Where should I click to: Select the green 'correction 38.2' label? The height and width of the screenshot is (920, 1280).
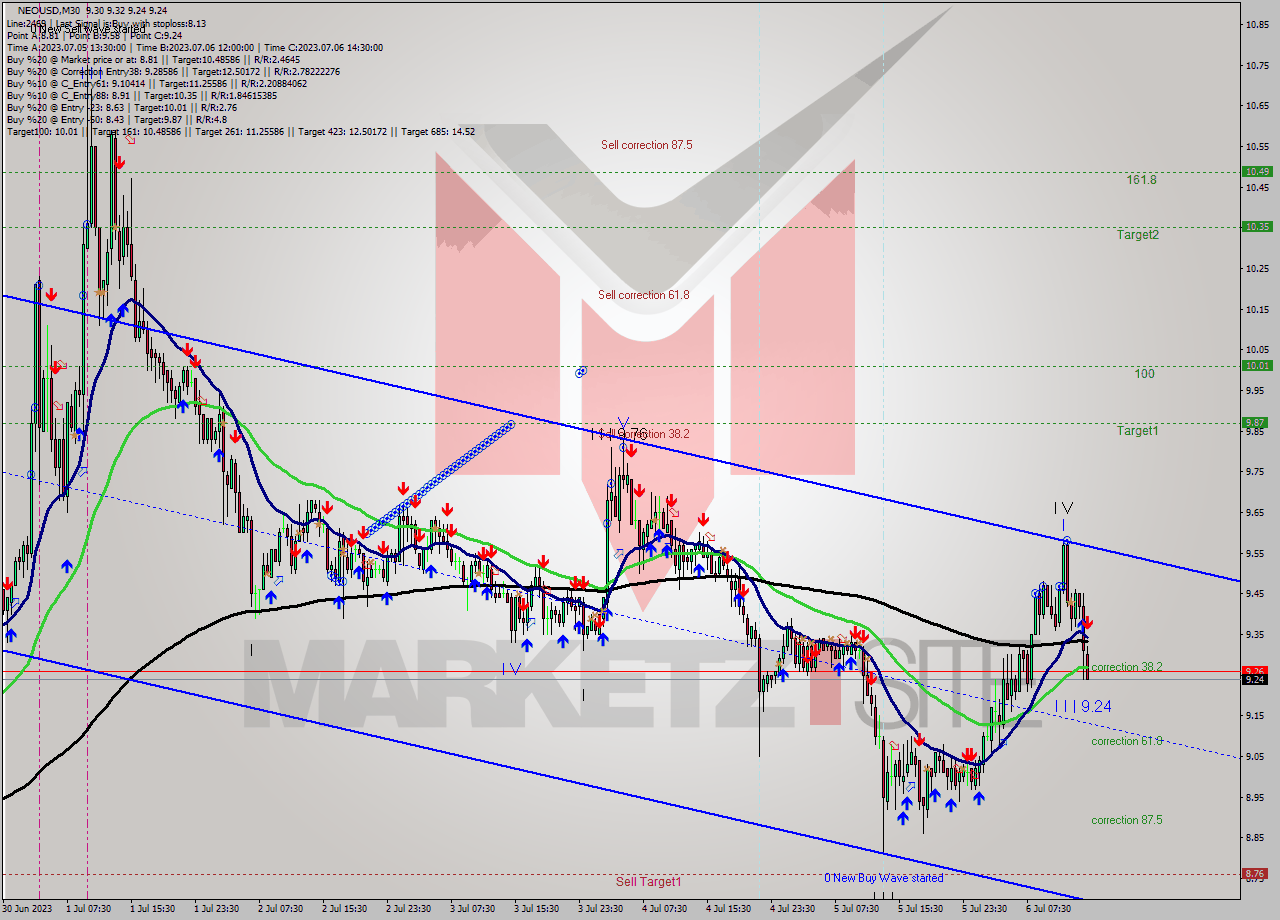(1126, 667)
